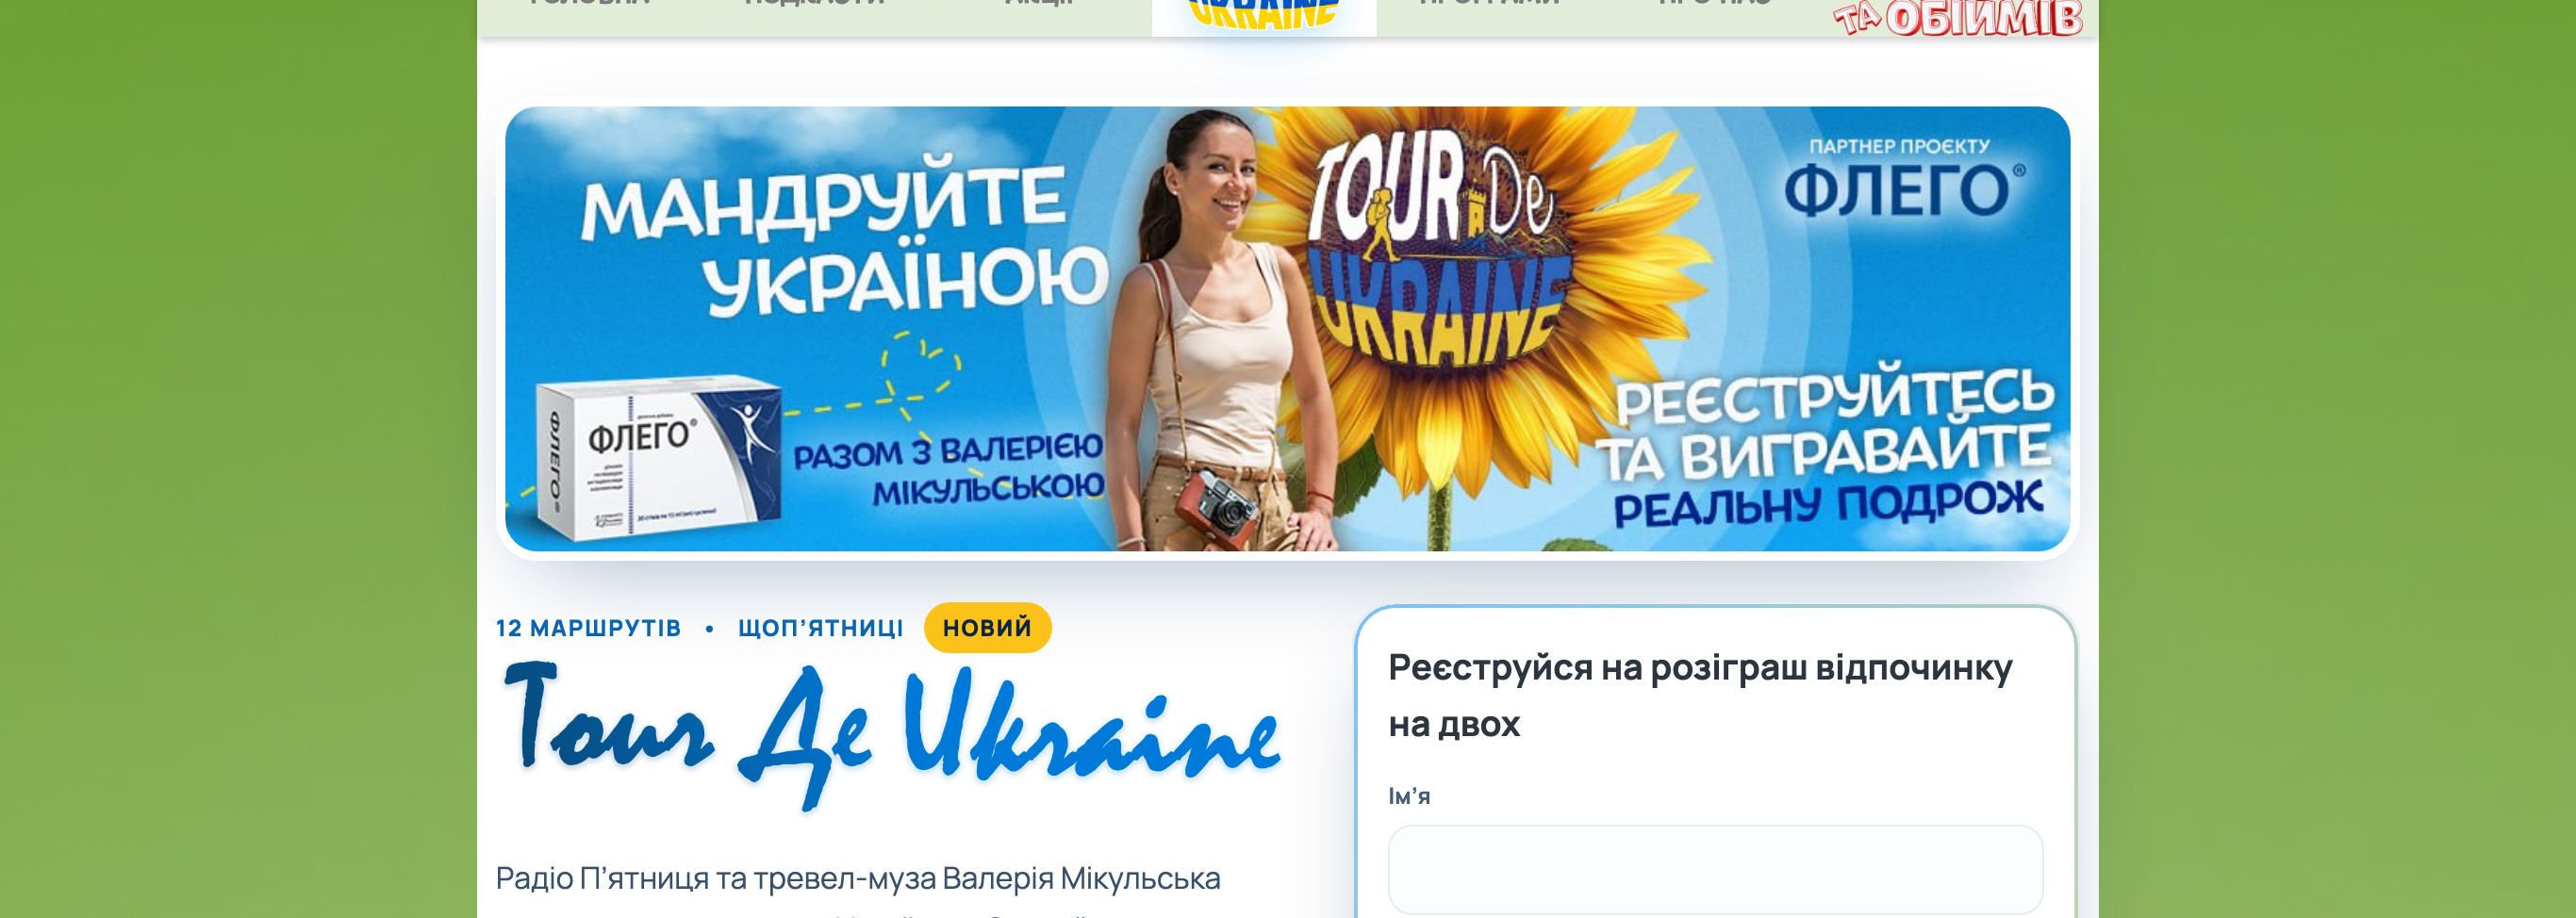Focus the Ім'я name input field
The image size is (2576, 918).
[1715, 869]
